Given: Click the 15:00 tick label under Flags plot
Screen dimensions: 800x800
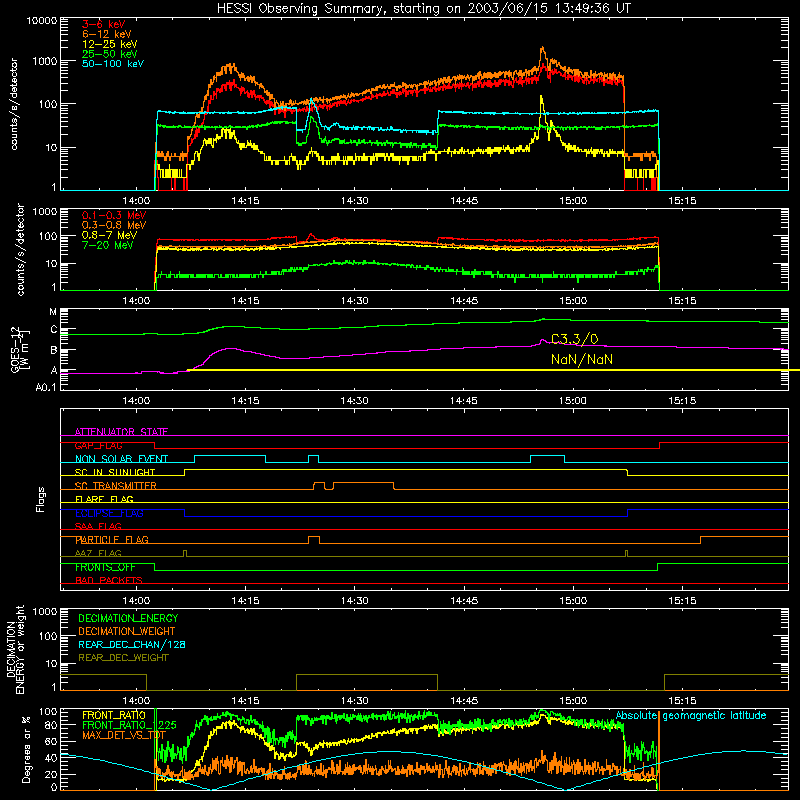Looking at the screenshot, I should click(573, 601).
